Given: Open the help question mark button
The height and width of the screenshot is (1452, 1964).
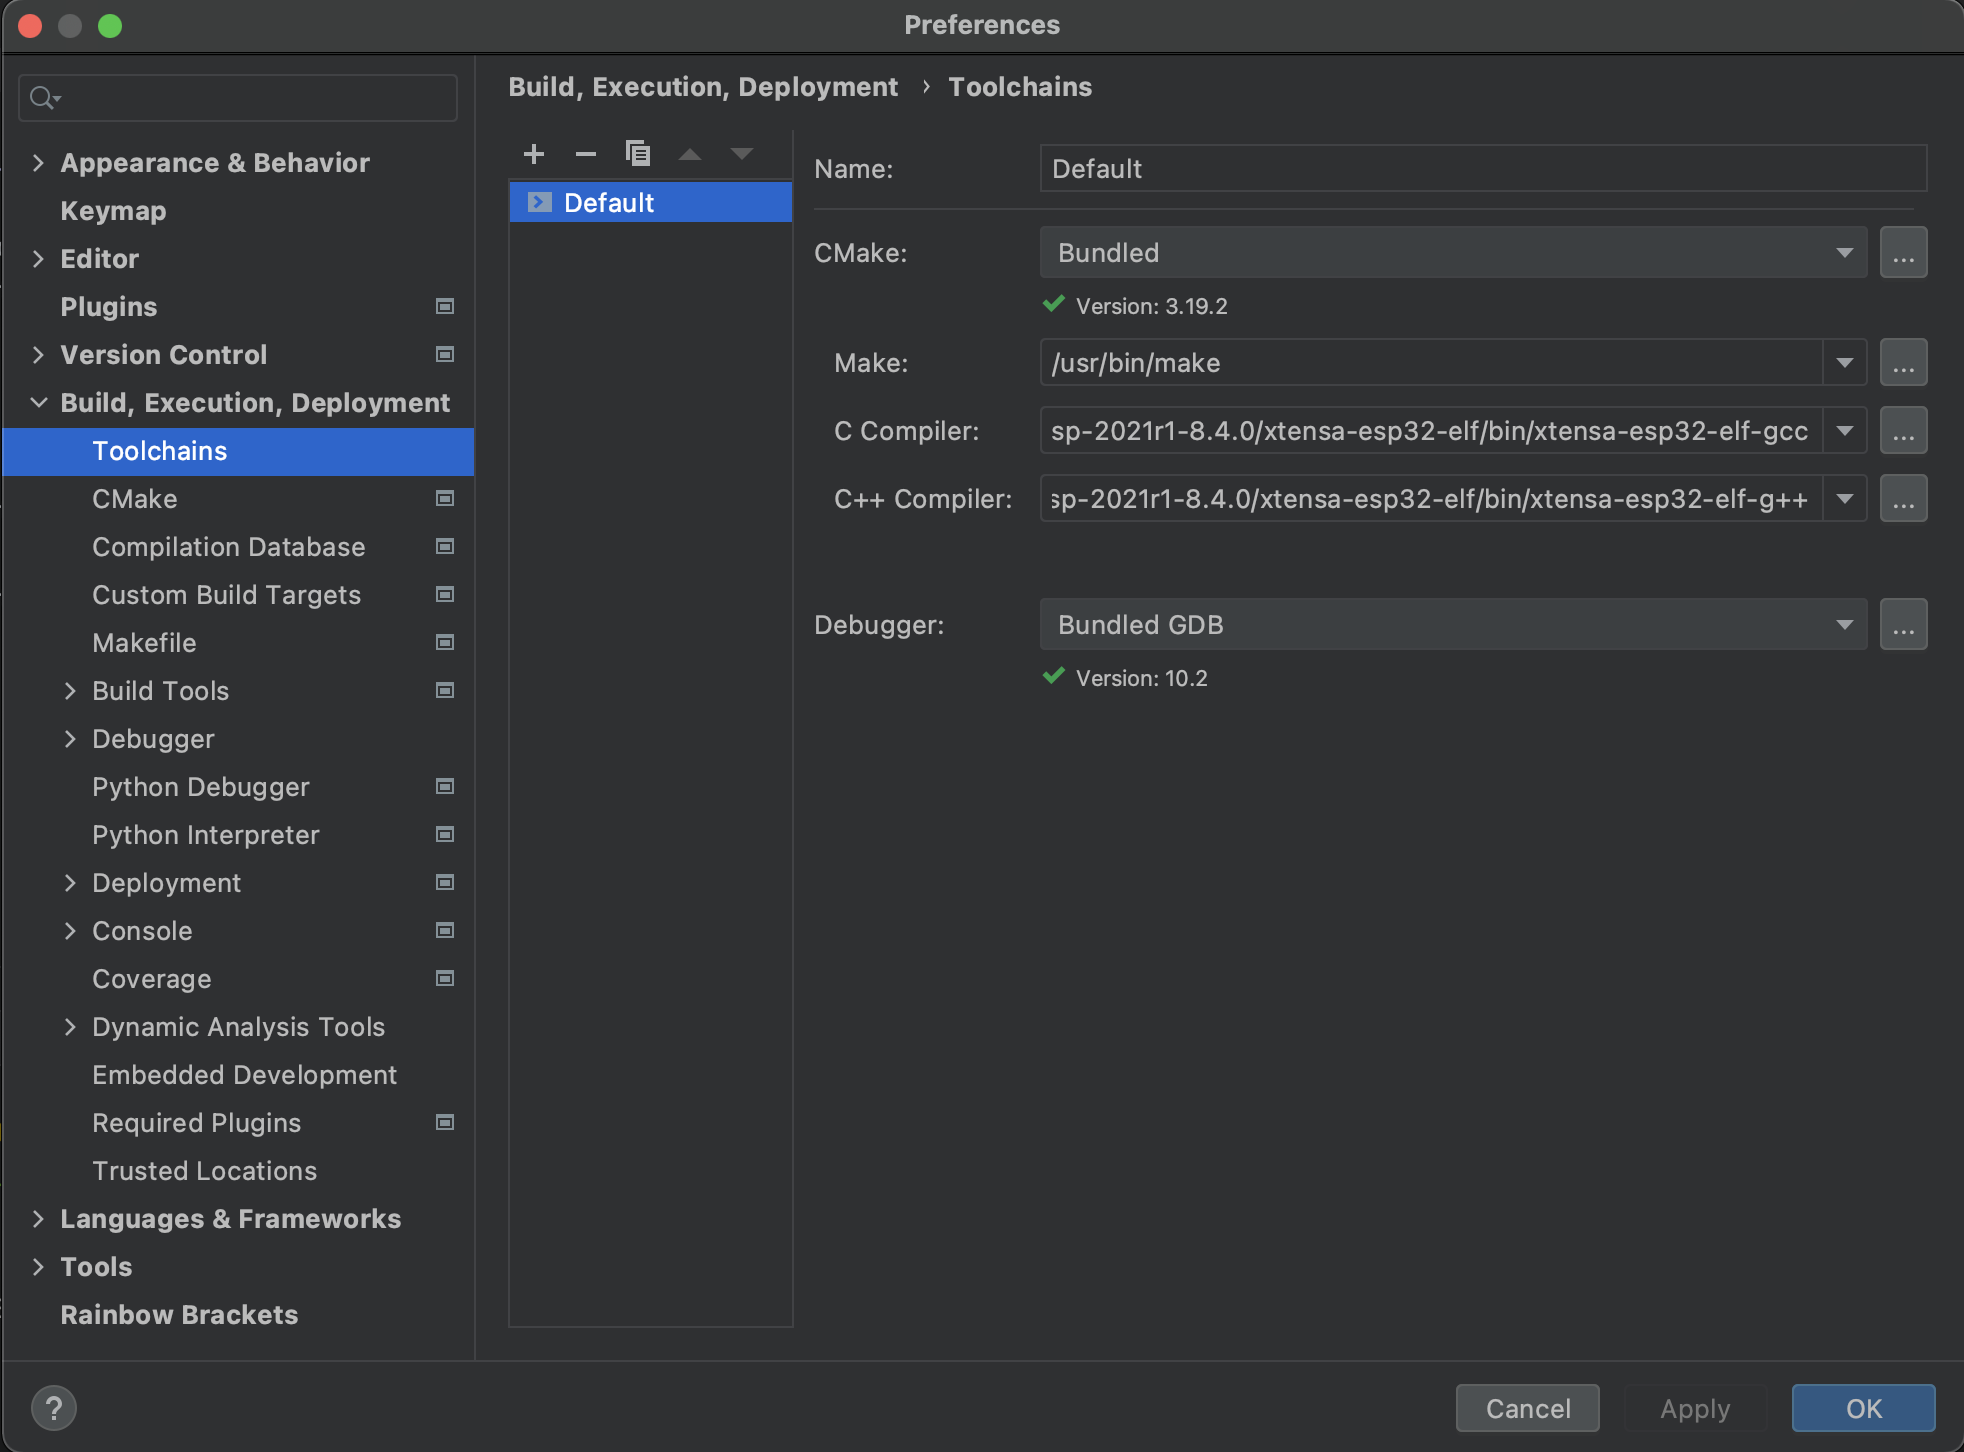Looking at the screenshot, I should (54, 1408).
